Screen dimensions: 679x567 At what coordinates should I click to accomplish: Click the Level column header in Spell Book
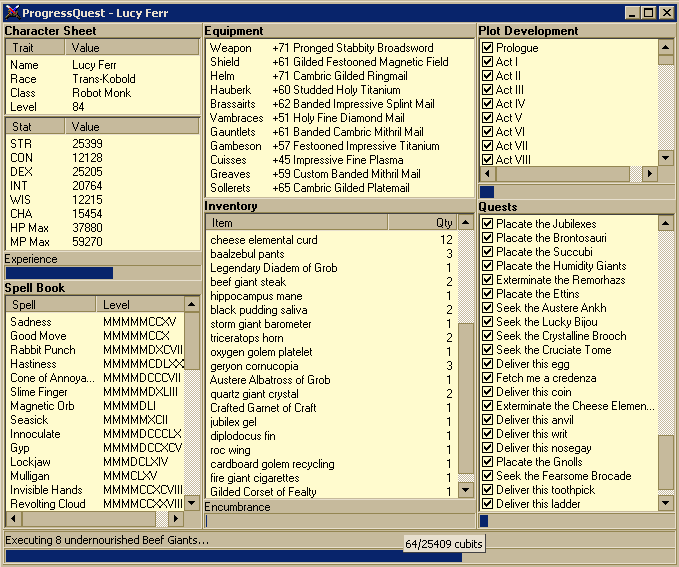140,305
